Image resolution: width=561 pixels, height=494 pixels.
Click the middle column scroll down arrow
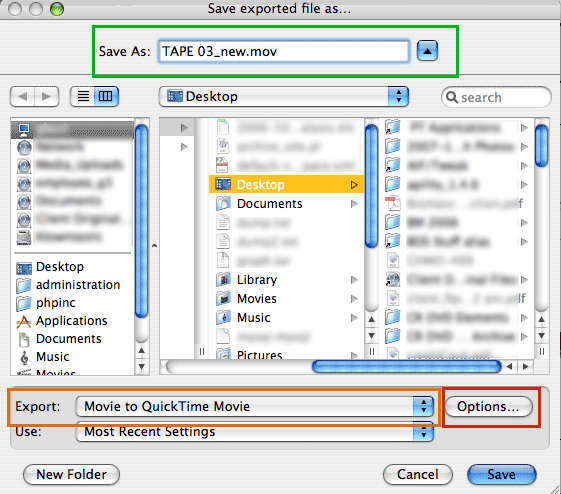point(372,336)
